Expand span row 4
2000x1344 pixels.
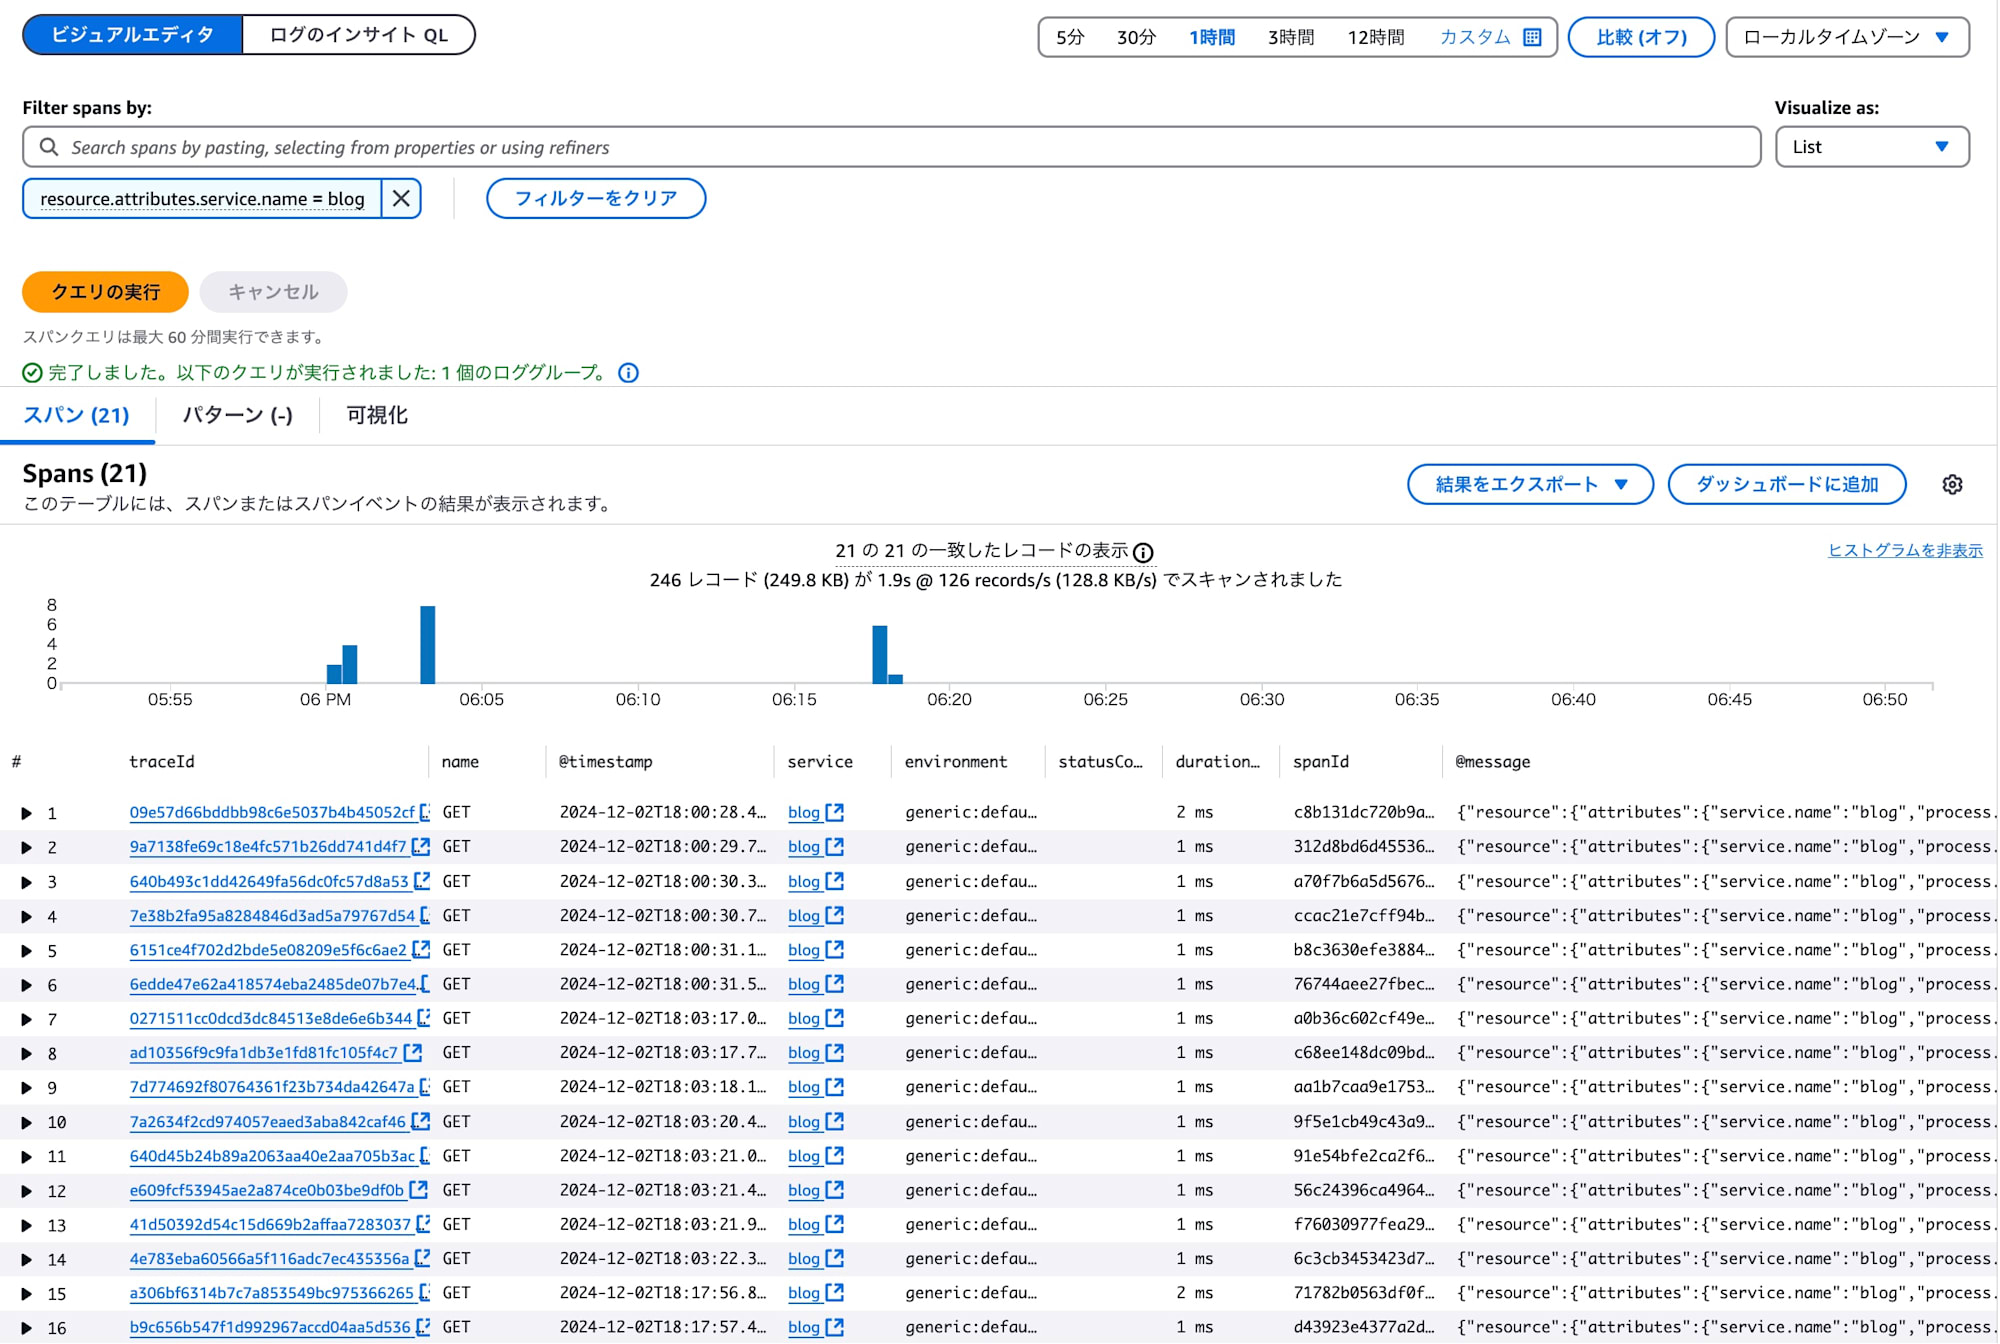coord(27,916)
